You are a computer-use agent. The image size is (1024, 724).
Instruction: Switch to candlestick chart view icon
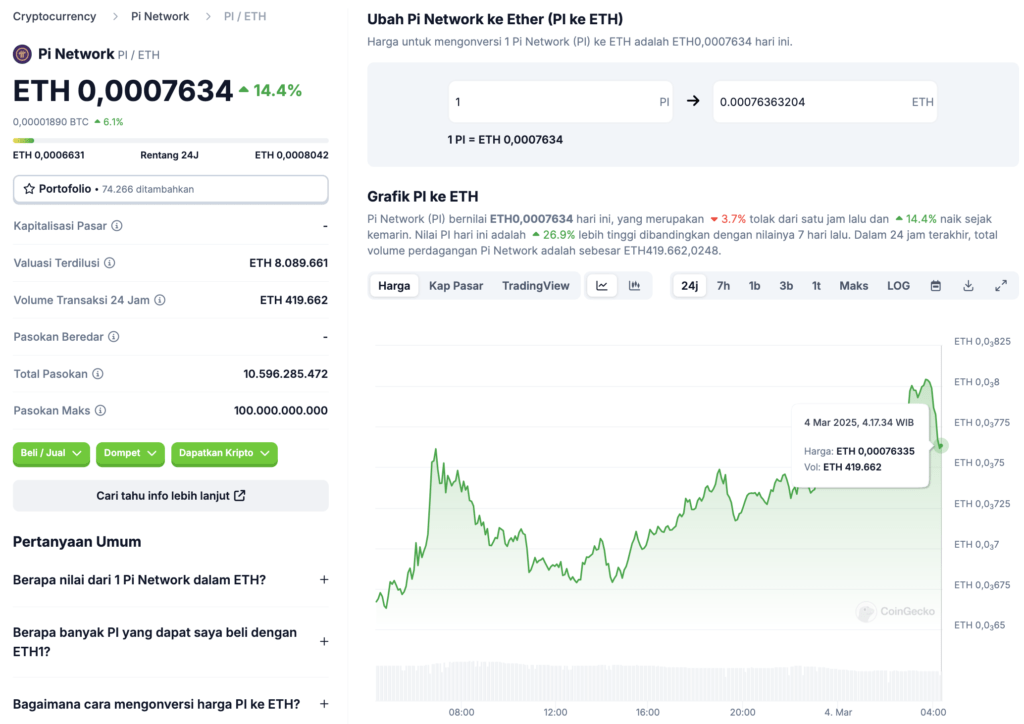click(x=634, y=286)
